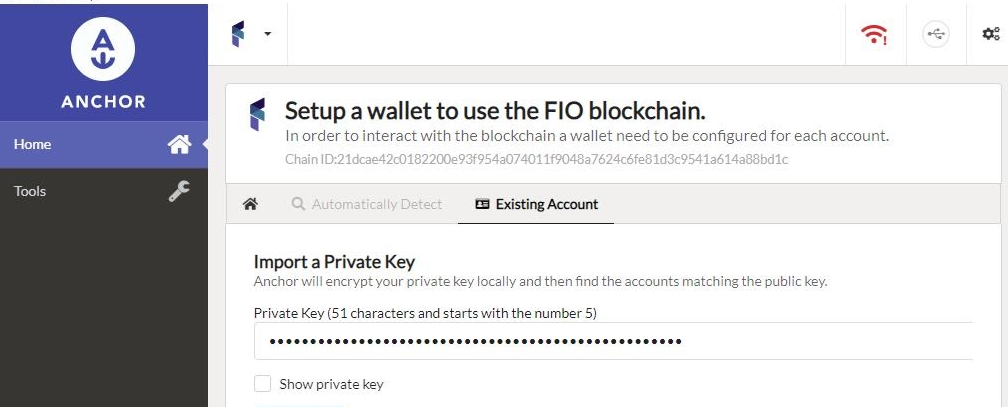Click the wrench icon beside Tools
Image resolution: width=1008 pixels, height=407 pixels.
(x=179, y=192)
